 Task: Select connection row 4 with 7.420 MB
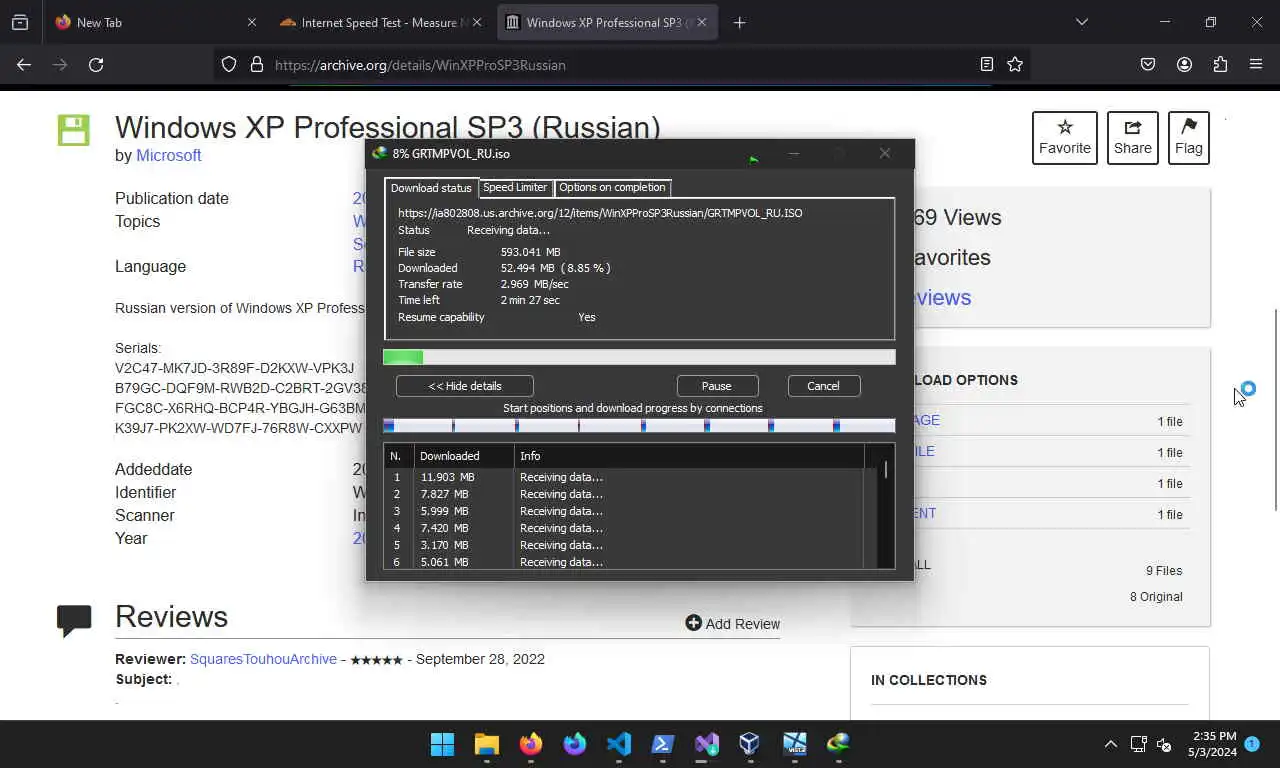click(625, 528)
